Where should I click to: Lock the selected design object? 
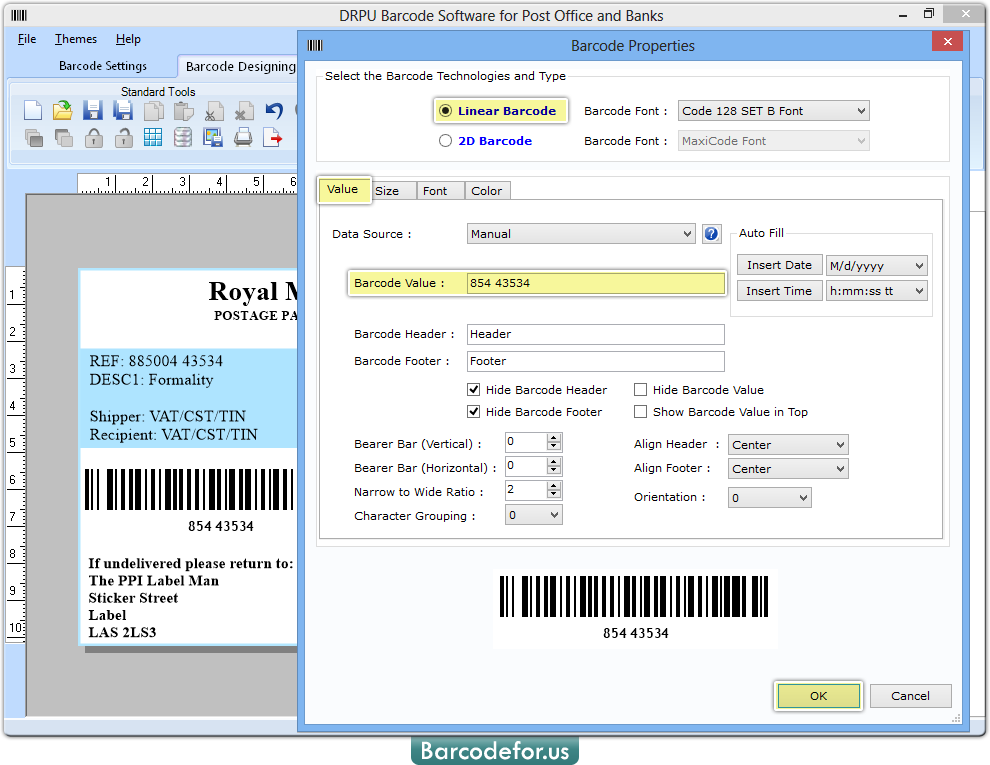[92, 140]
